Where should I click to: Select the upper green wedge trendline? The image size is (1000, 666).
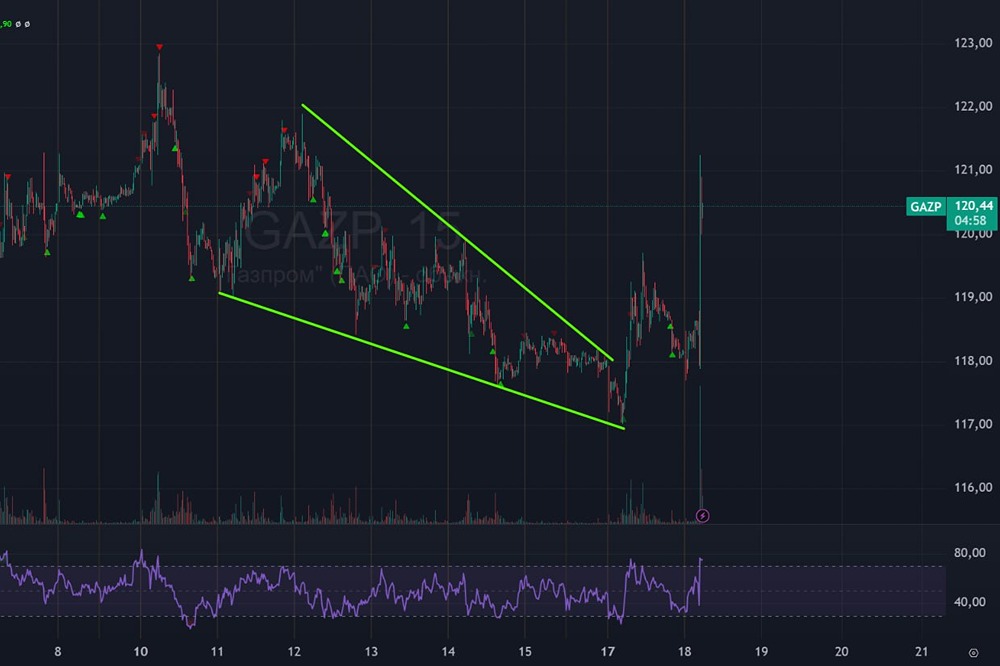coord(457,232)
